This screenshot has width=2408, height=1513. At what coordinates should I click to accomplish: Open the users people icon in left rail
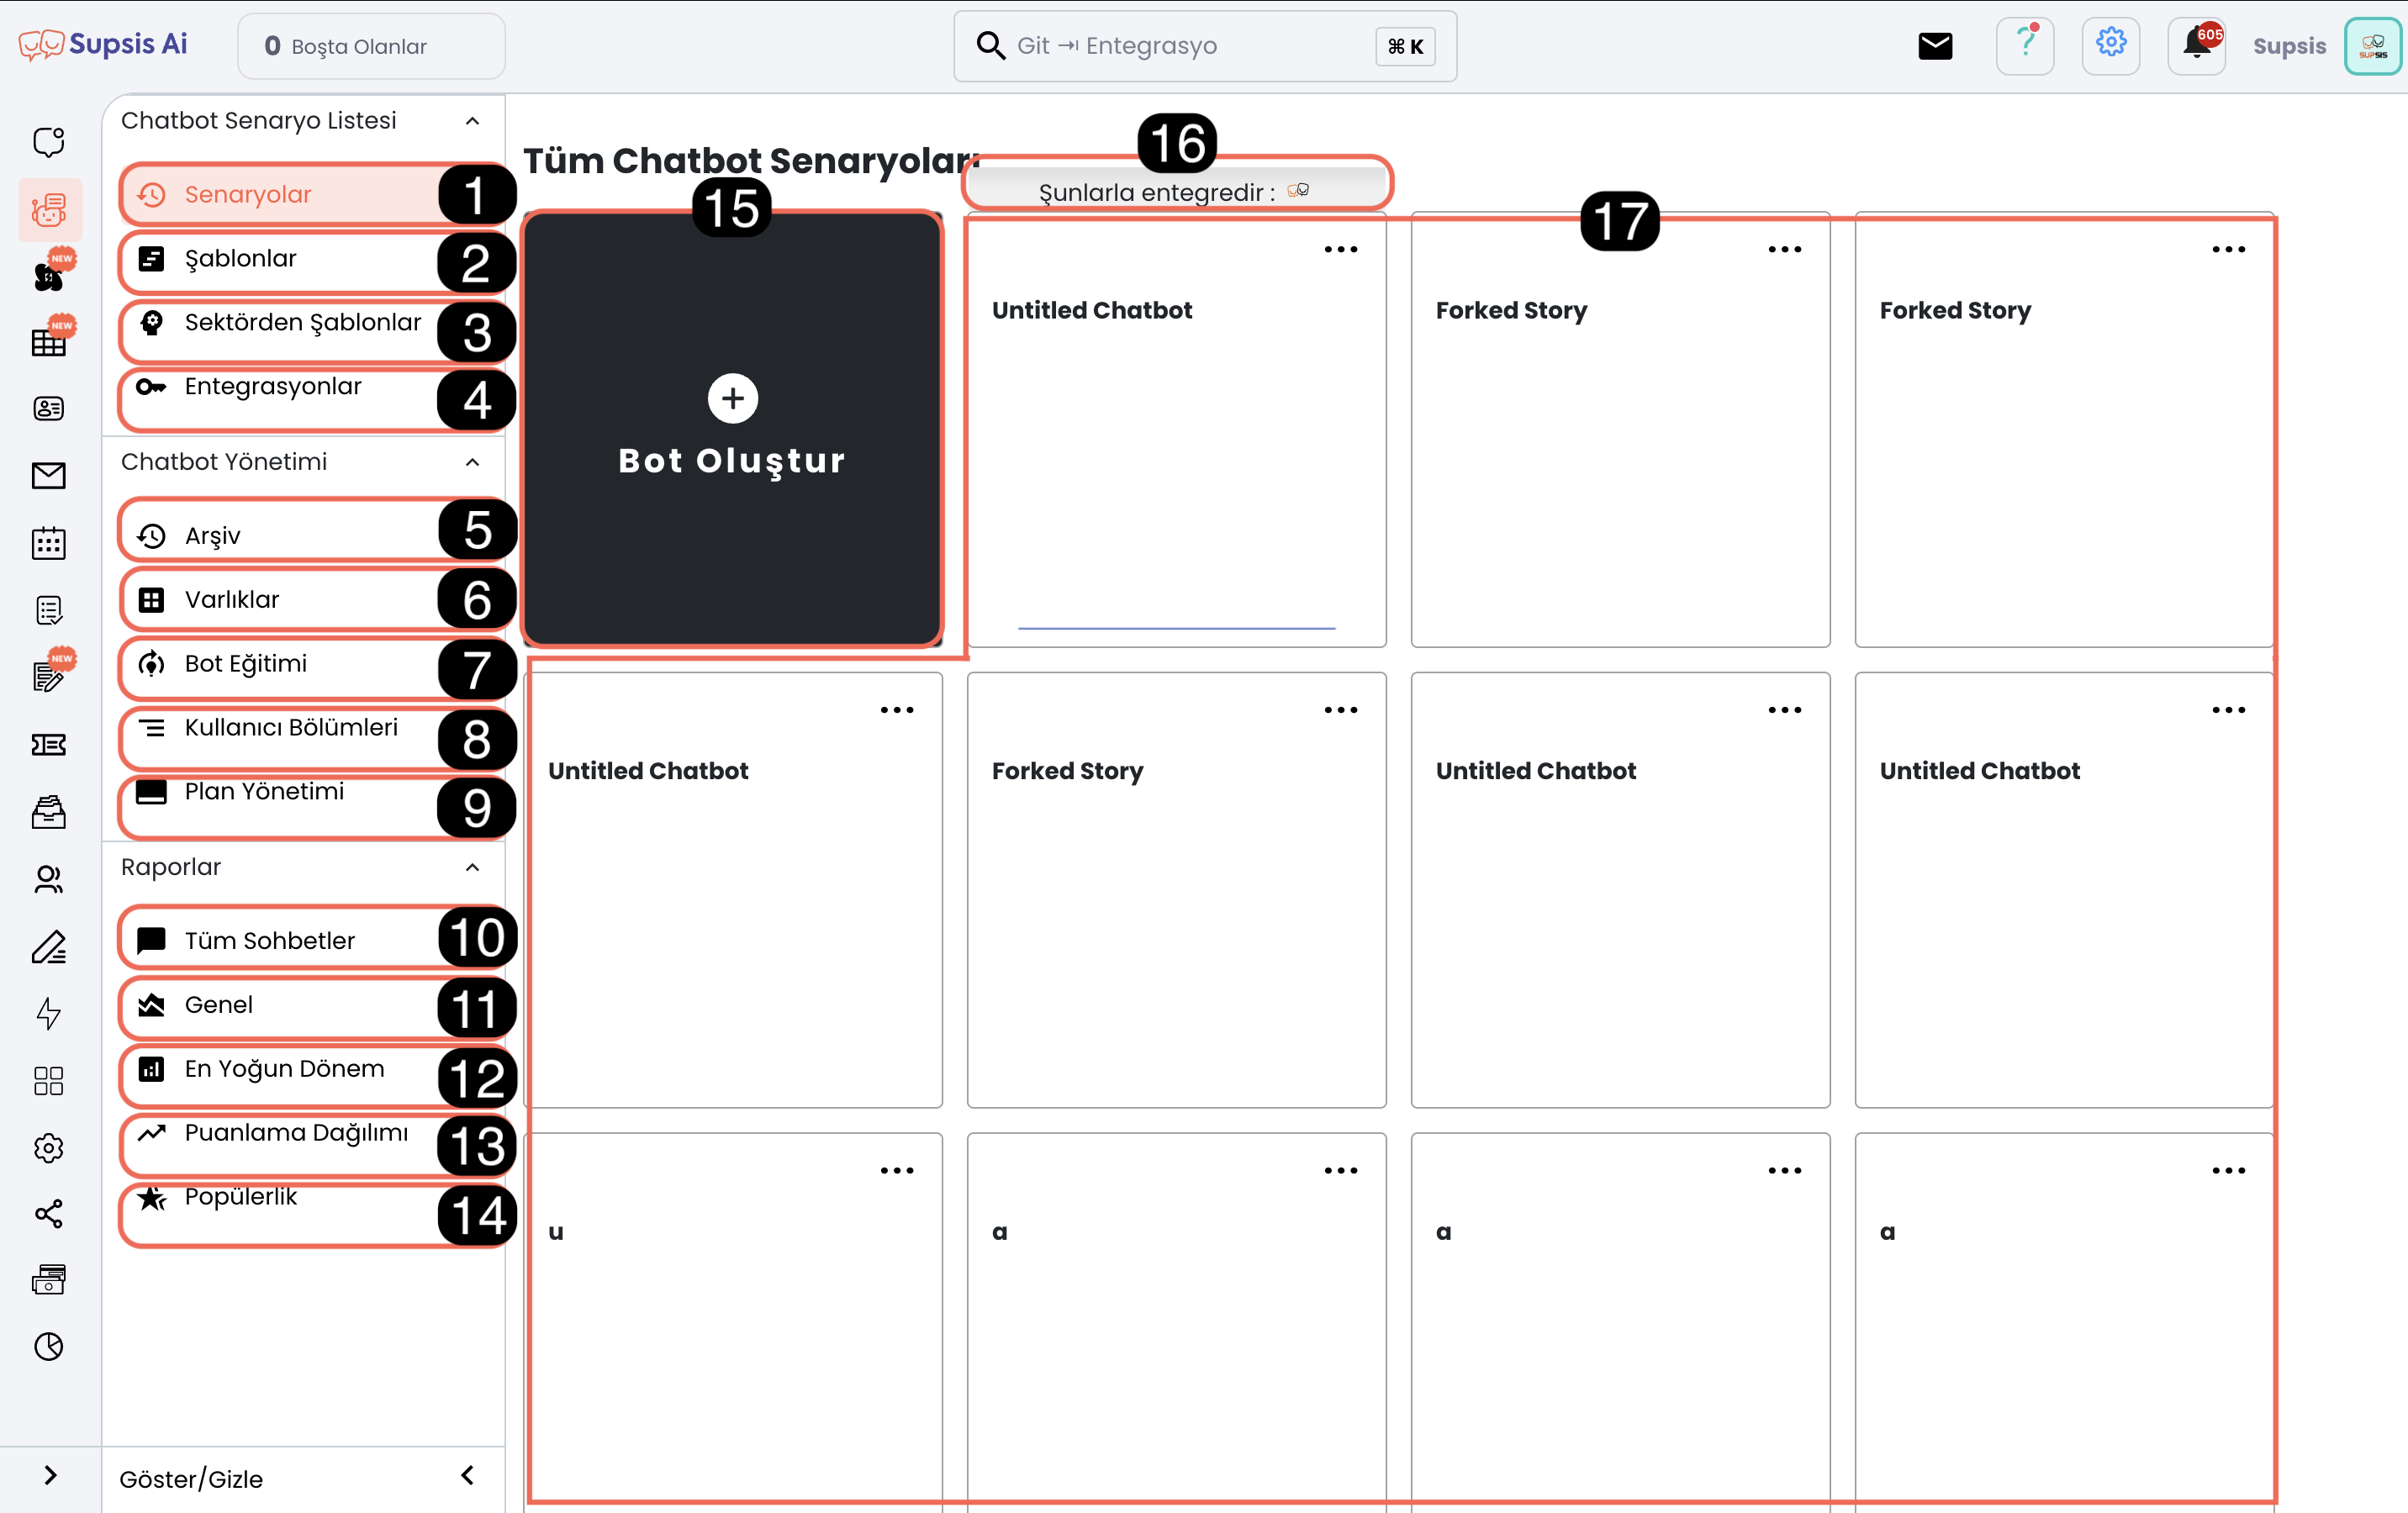(x=48, y=879)
